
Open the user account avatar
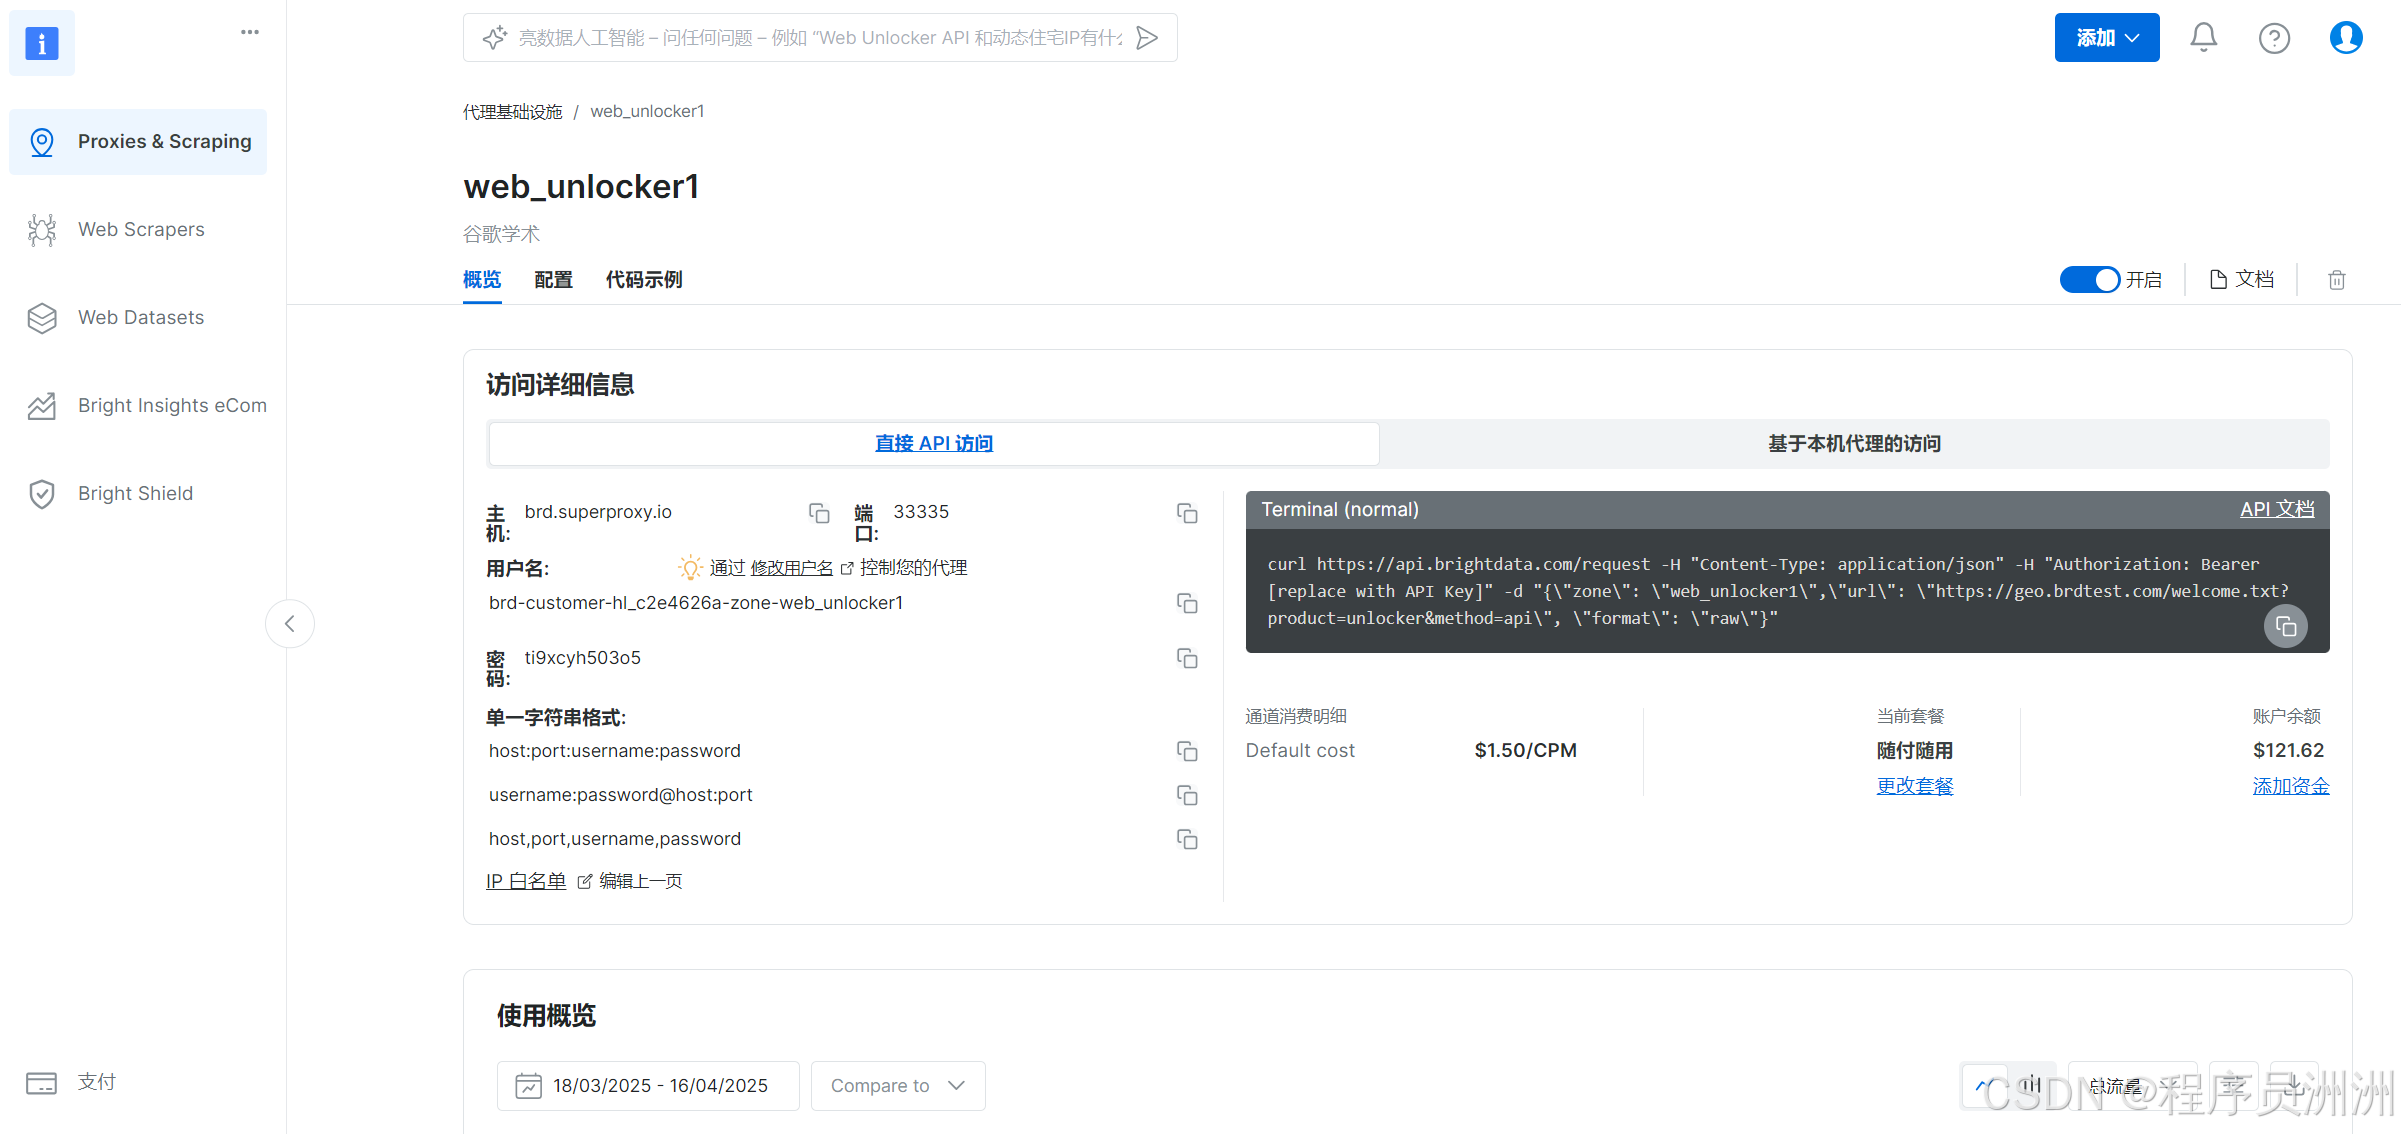[2345, 38]
